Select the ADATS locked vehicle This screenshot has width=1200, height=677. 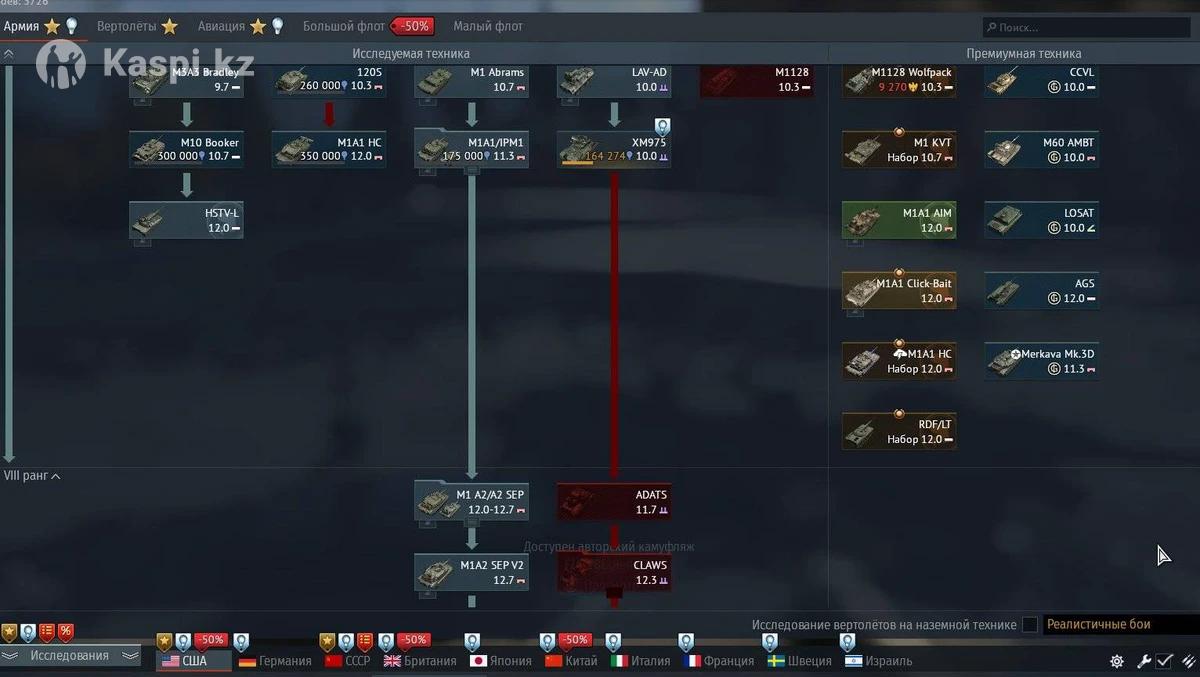pos(614,503)
